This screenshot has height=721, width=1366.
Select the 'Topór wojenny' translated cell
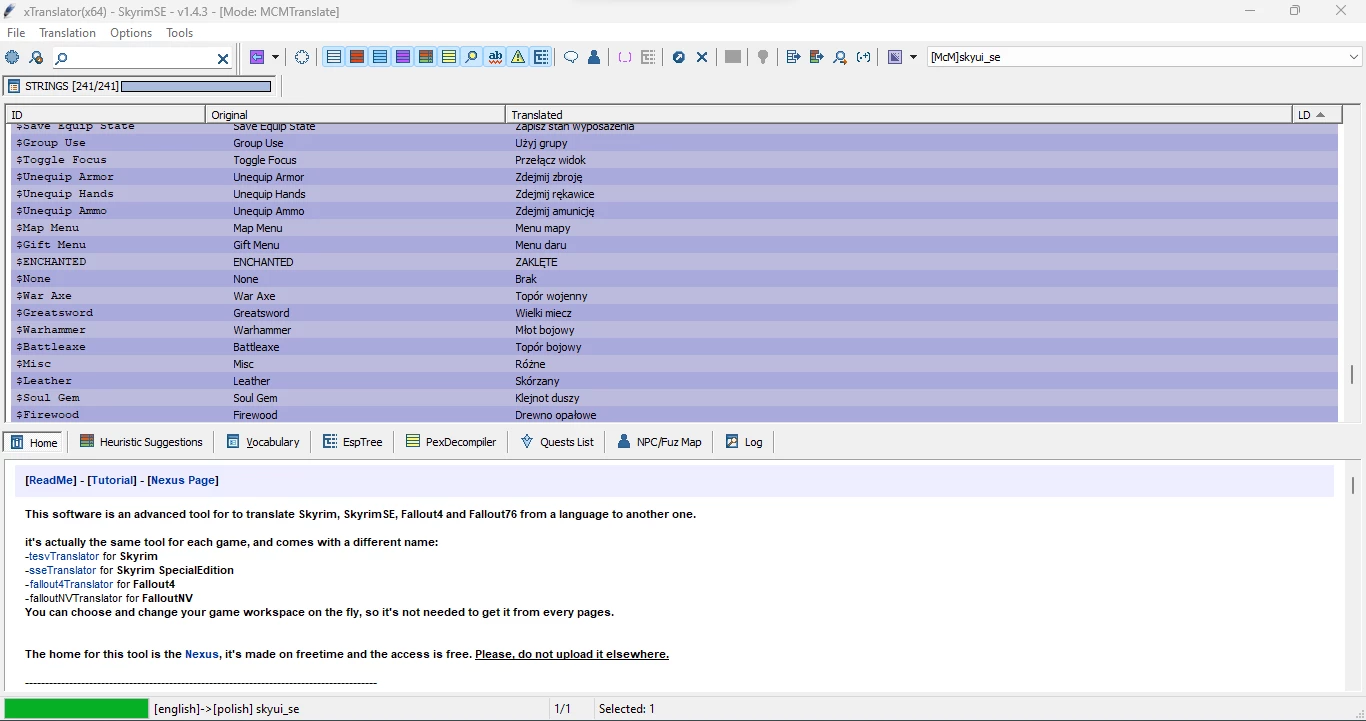click(x=551, y=296)
